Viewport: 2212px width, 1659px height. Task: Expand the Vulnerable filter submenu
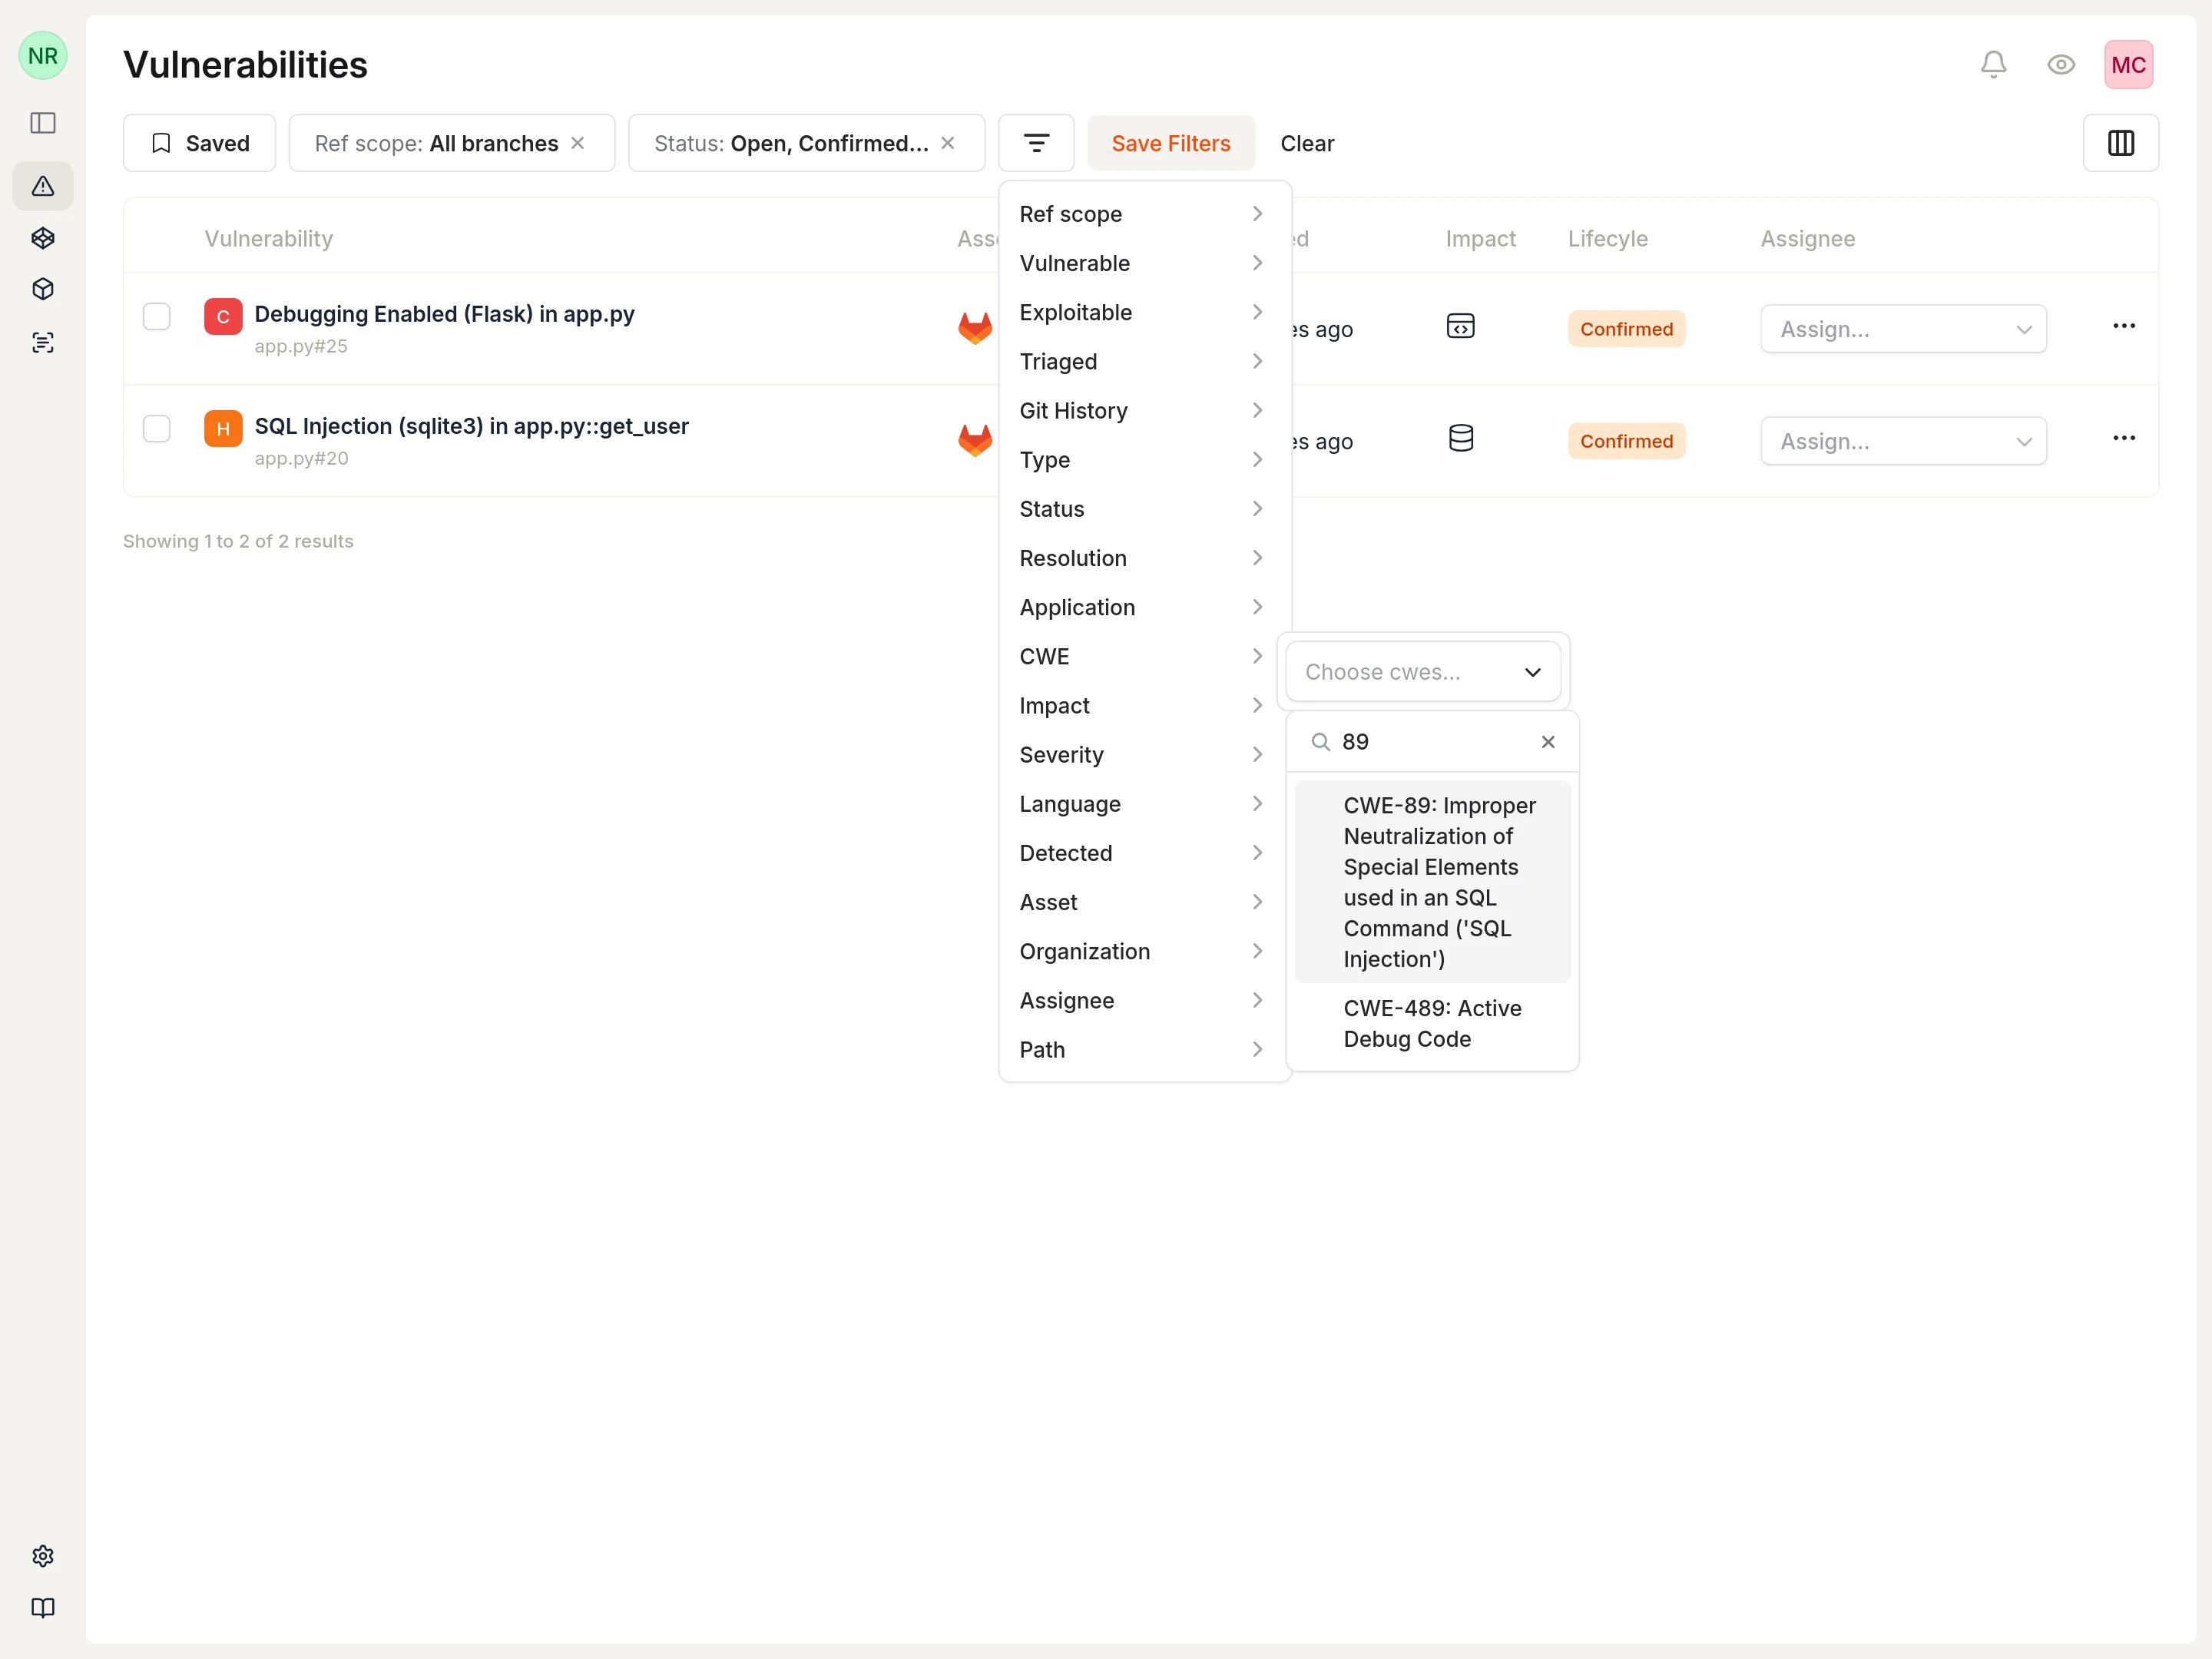tap(1144, 263)
